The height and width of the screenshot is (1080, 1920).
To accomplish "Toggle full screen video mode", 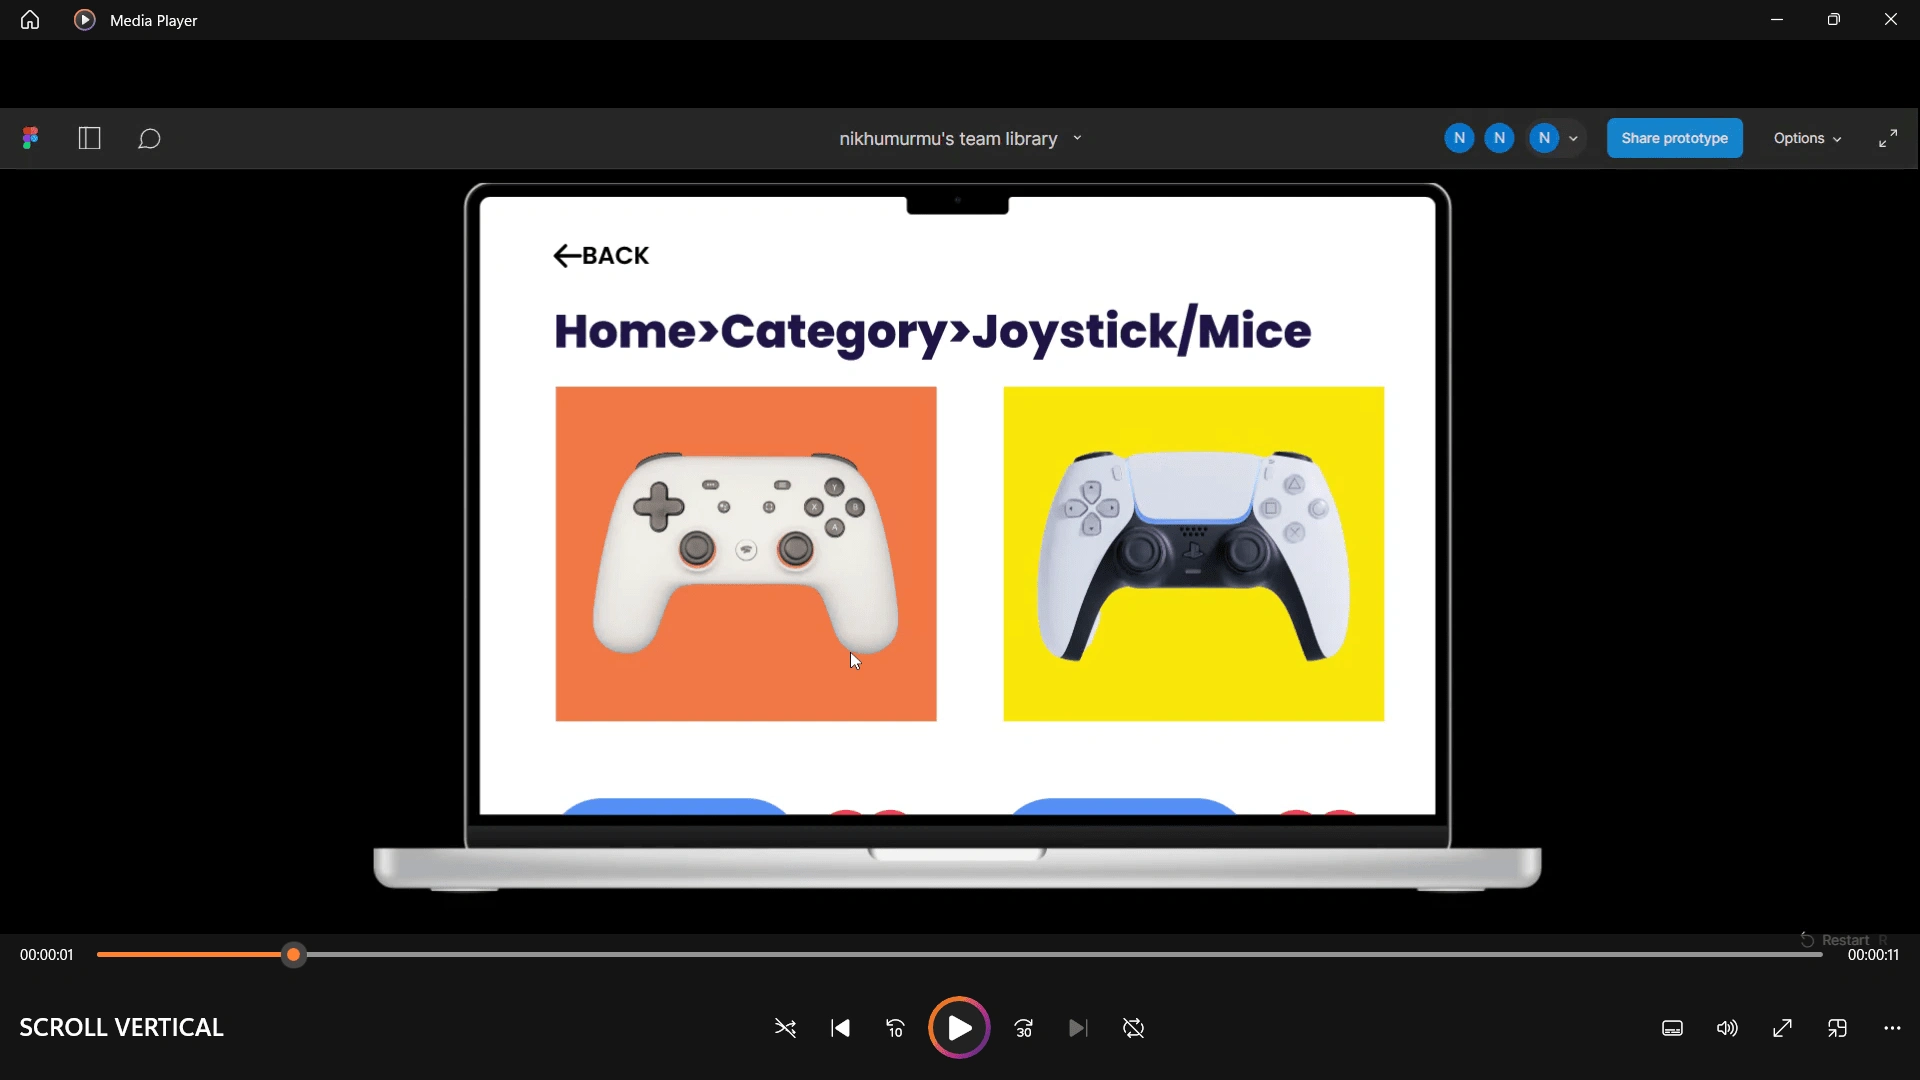I will (1783, 1029).
